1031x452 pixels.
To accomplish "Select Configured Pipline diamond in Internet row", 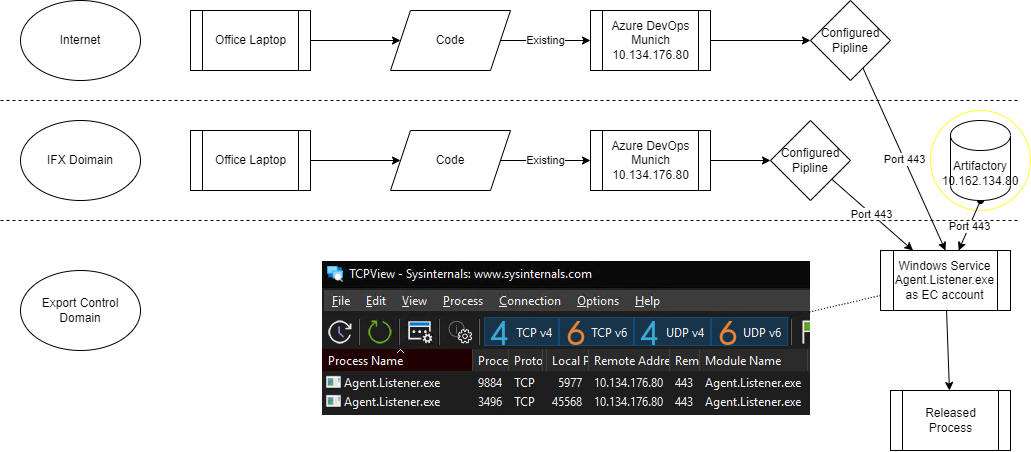I will tap(850, 40).
